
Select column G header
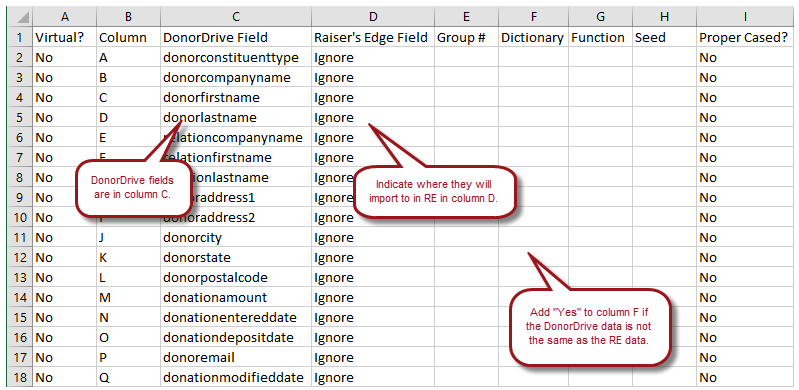point(600,17)
